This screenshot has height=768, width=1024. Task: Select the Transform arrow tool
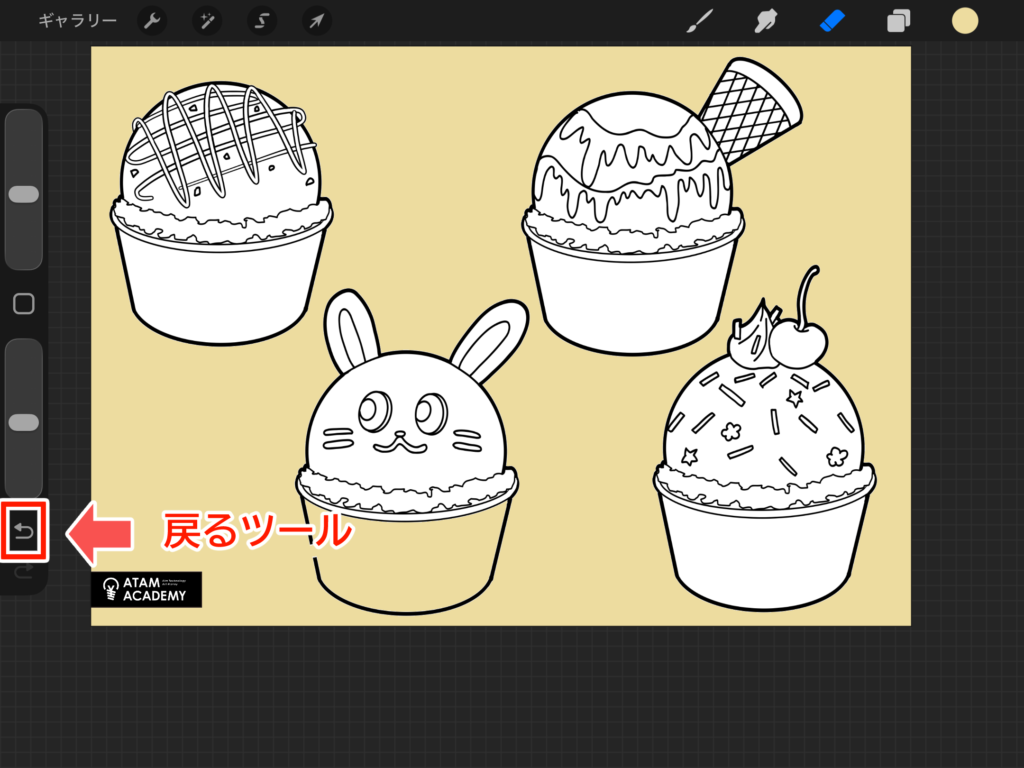click(x=317, y=21)
